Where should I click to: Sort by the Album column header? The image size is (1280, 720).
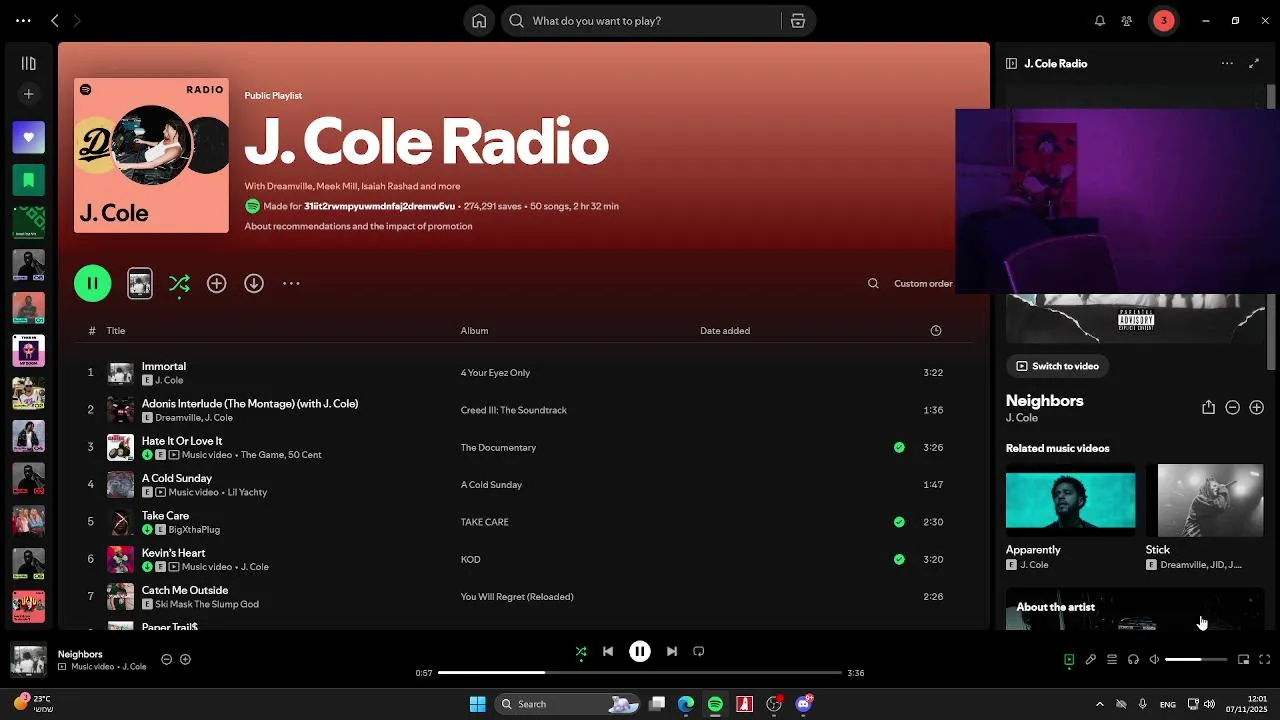(474, 331)
